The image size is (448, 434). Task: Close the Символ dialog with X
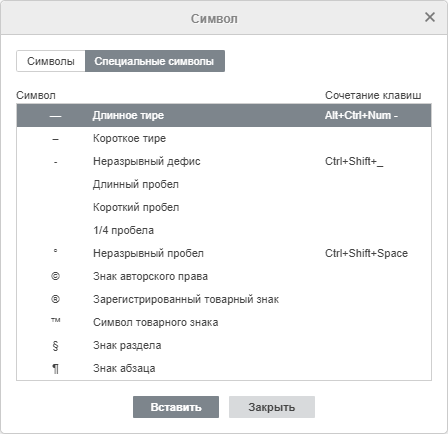pos(430,17)
